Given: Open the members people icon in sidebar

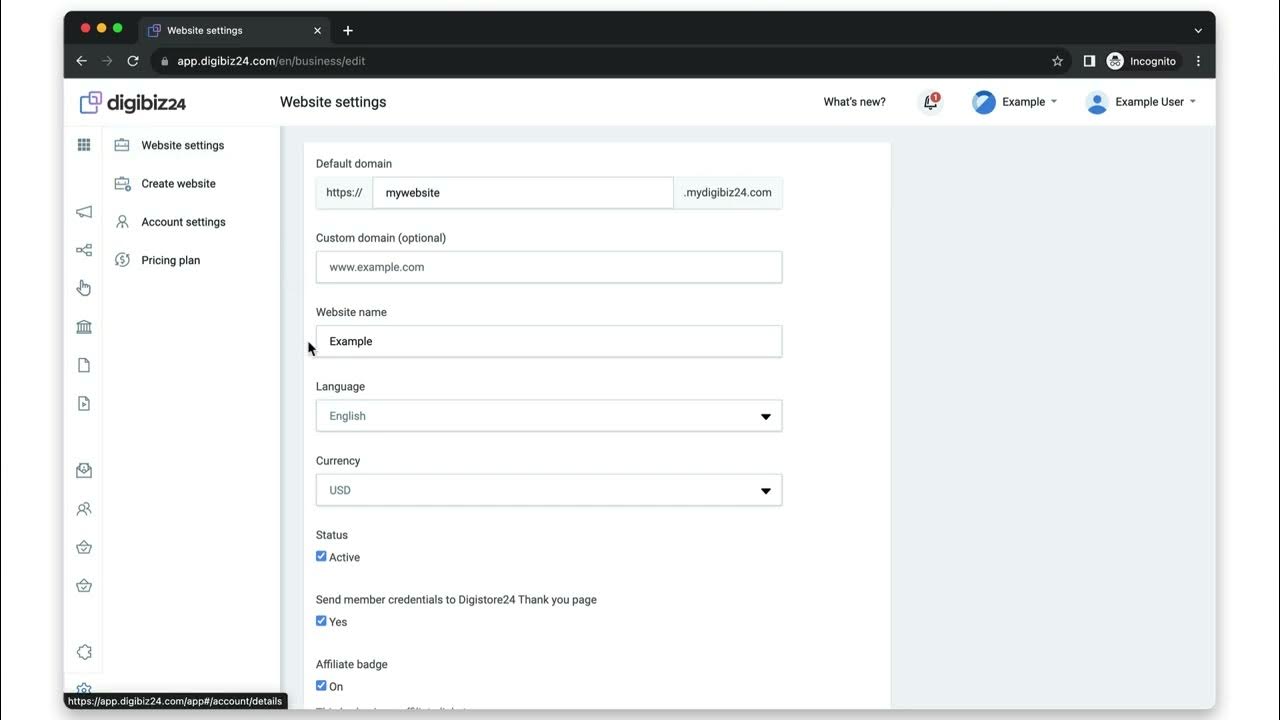Looking at the screenshot, I should click(x=84, y=509).
